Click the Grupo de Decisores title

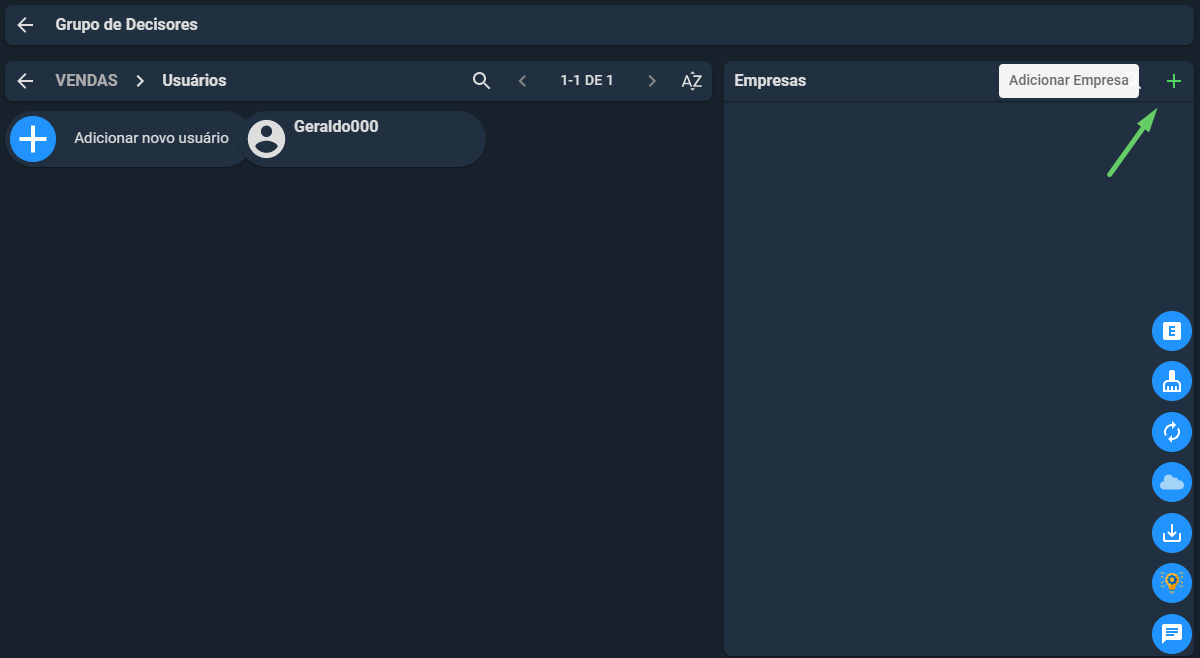[126, 25]
